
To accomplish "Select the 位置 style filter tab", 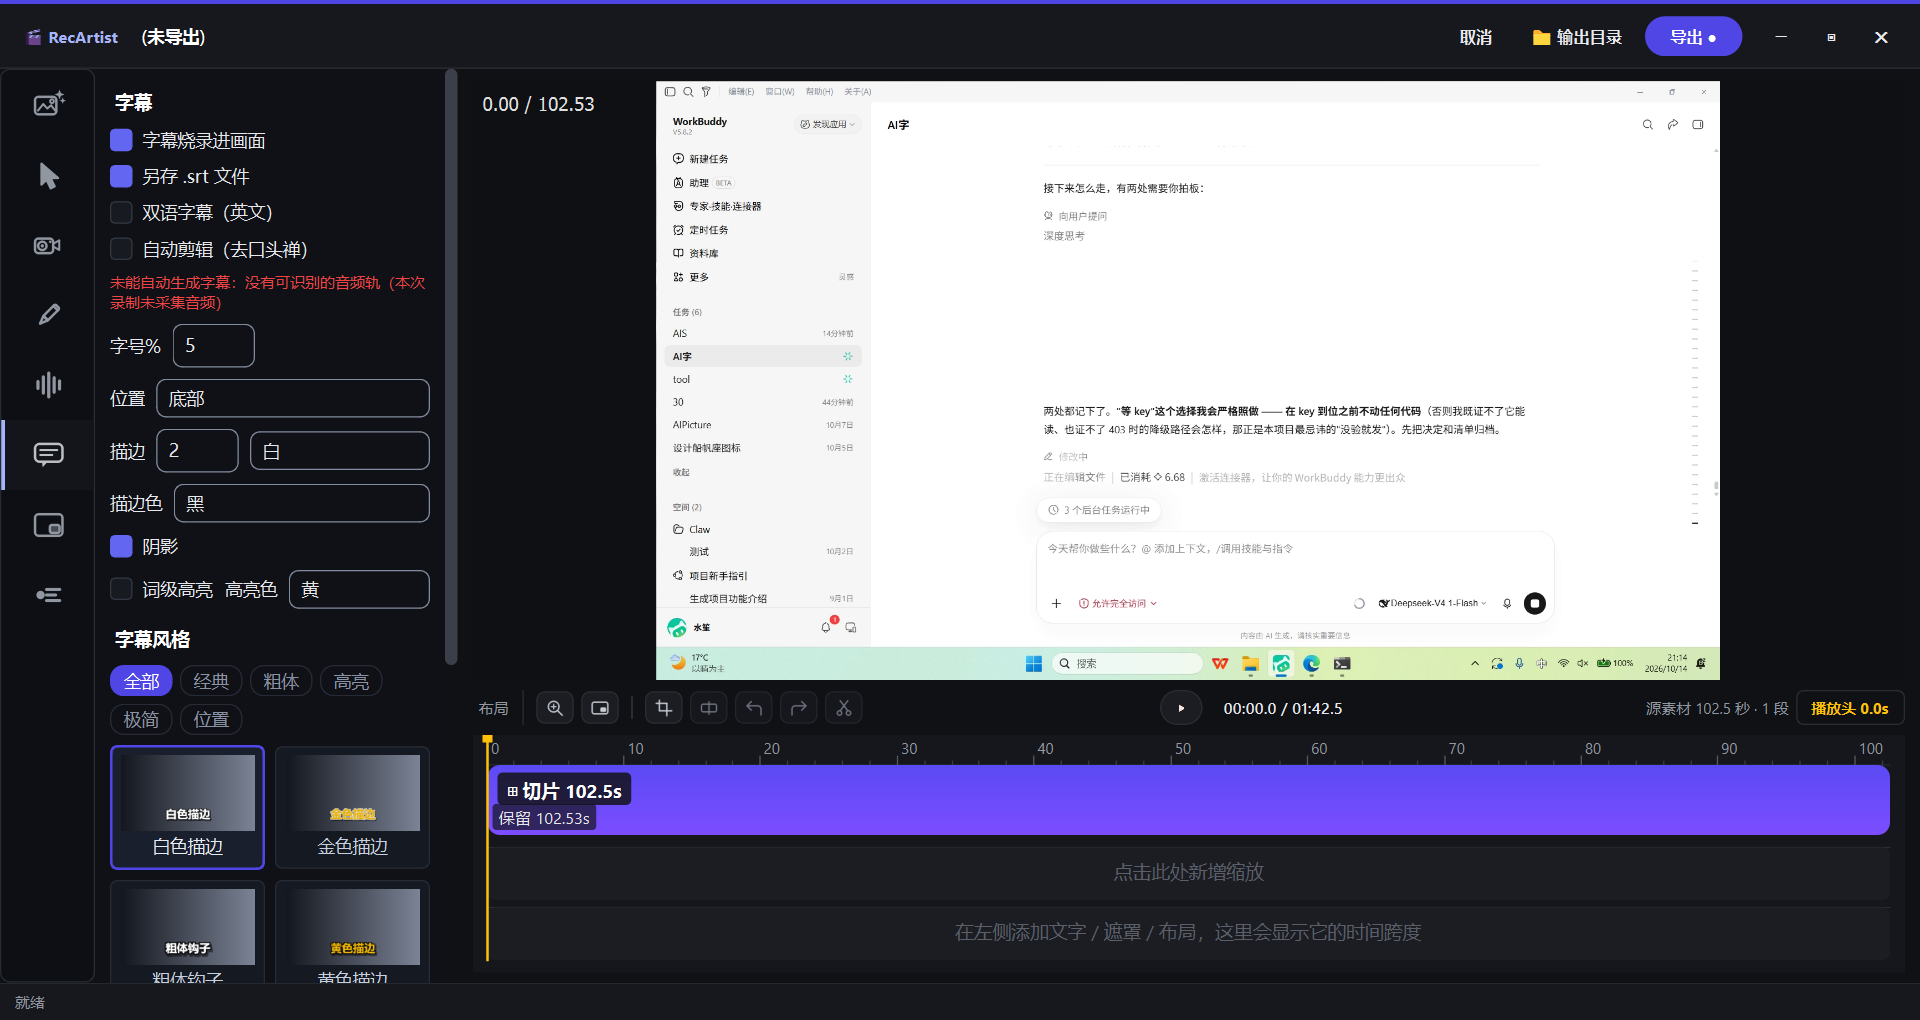I will pos(211,719).
